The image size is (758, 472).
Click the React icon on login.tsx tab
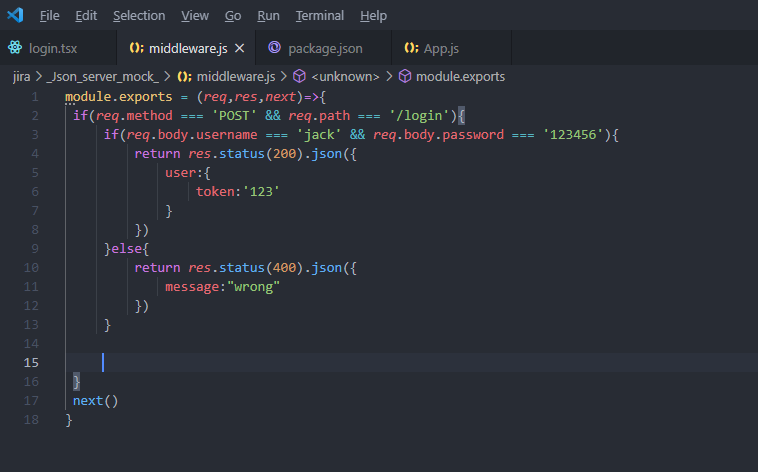[15, 48]
